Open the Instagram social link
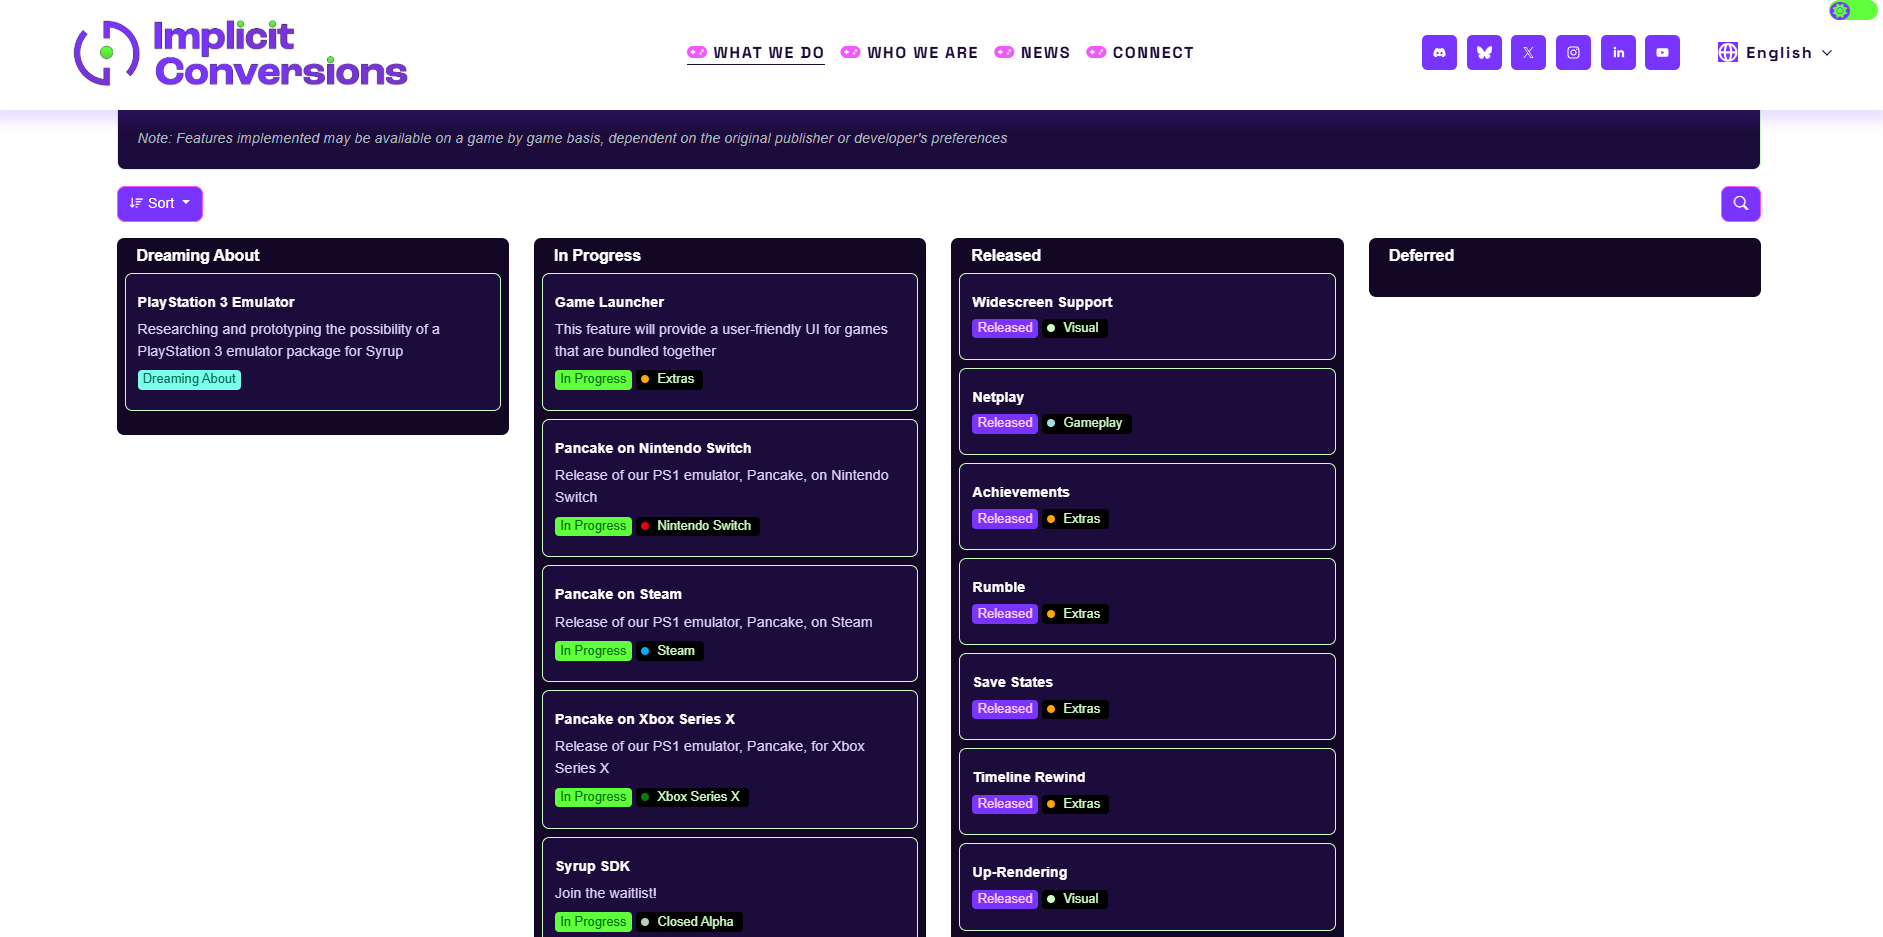1883x937 pixels. point(1573,53)
